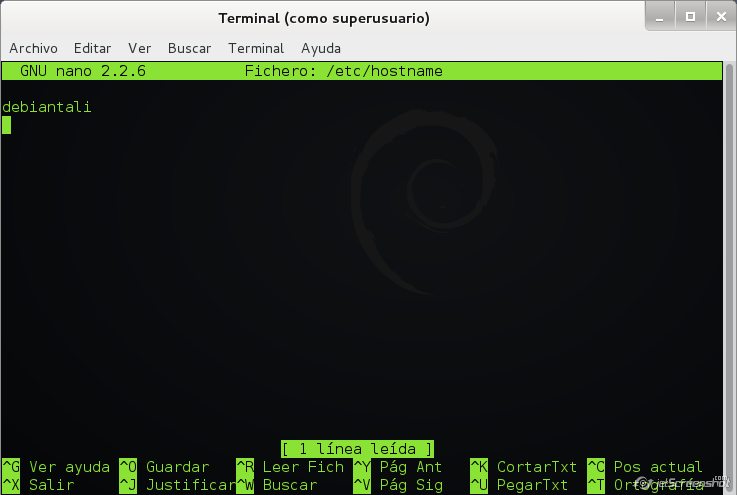The image size is (737, 495).
Task: Close the Terminal window
Action: coord(721,17)
